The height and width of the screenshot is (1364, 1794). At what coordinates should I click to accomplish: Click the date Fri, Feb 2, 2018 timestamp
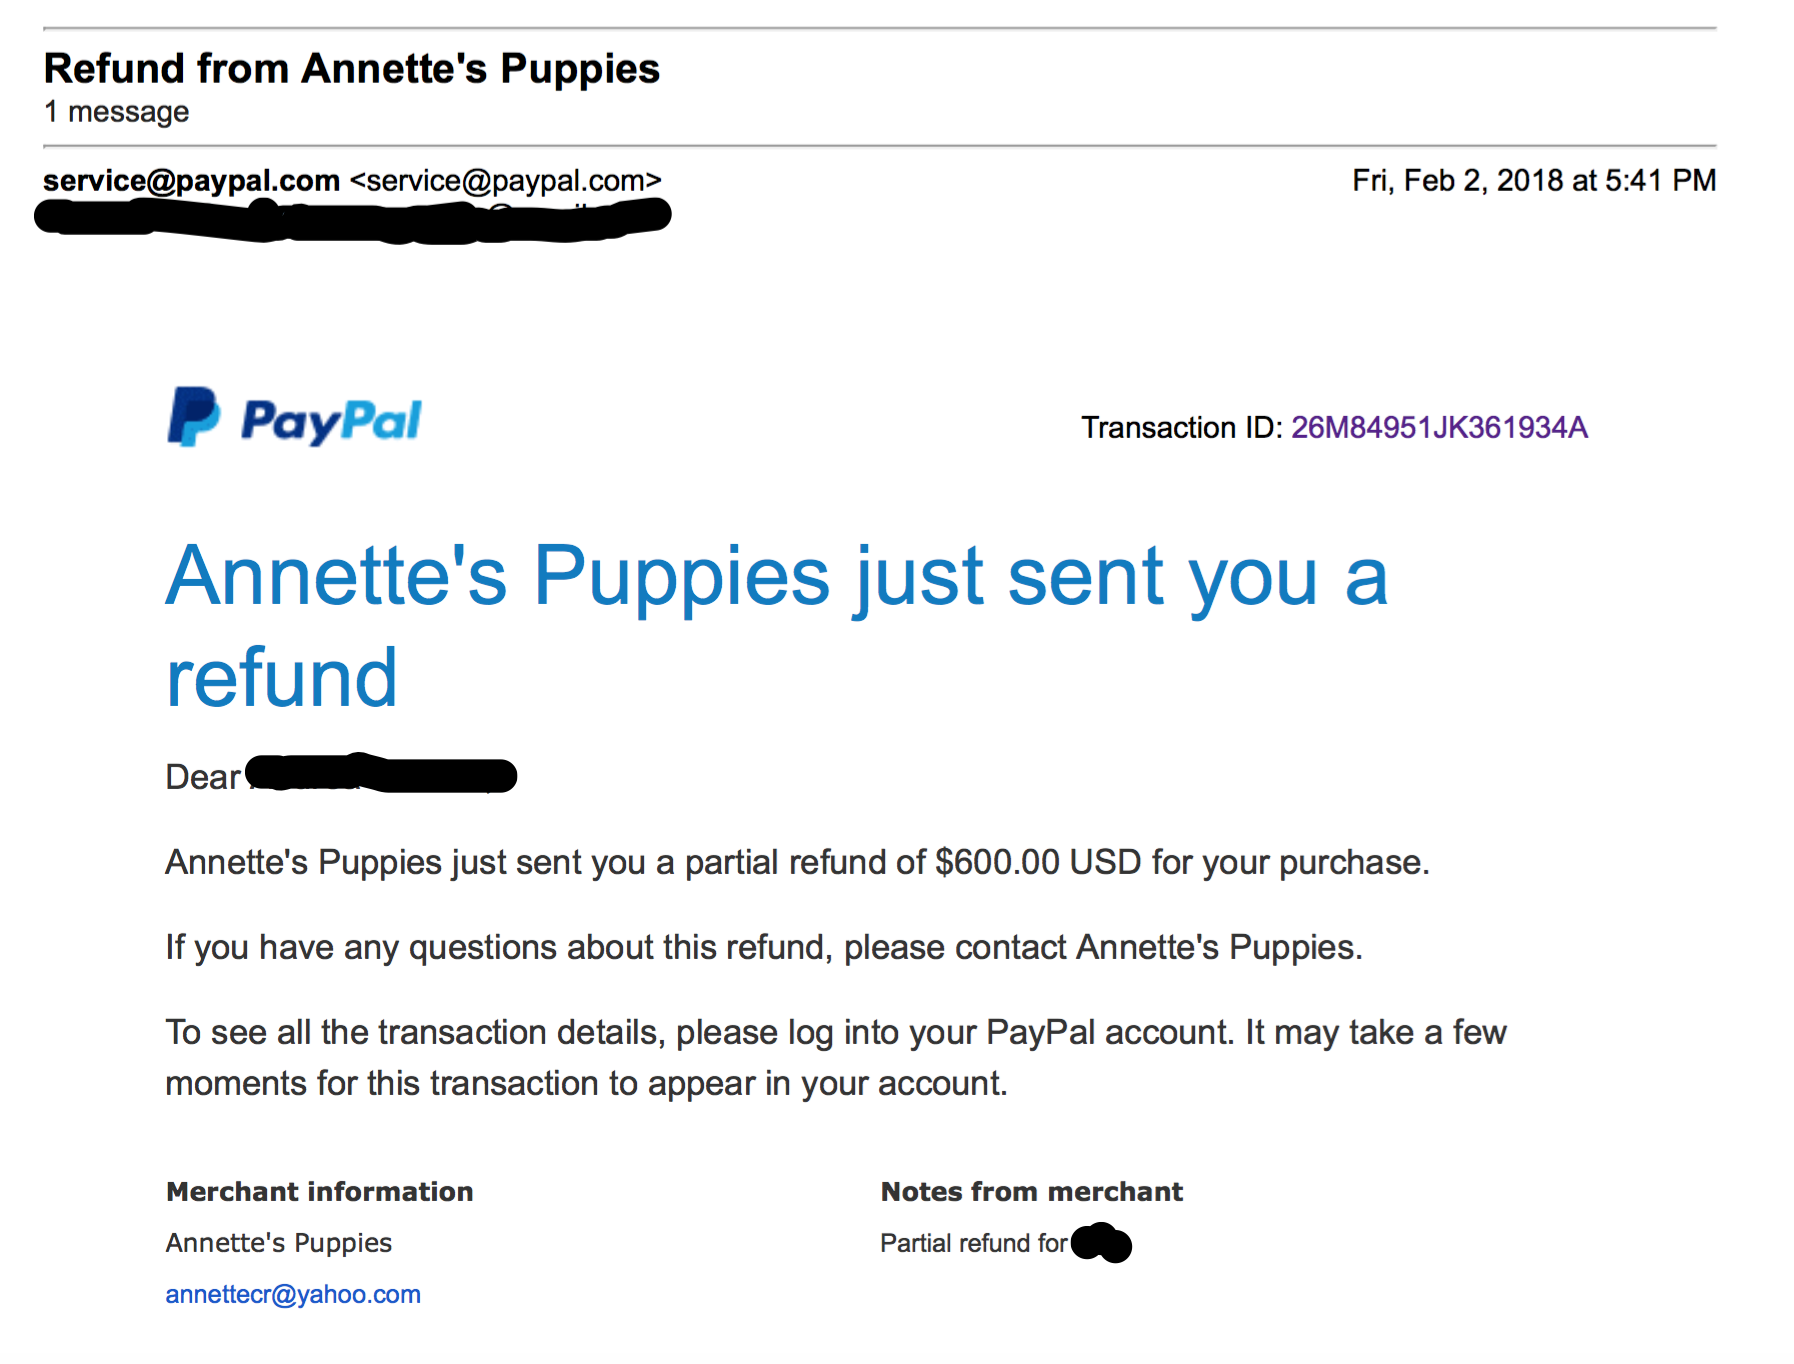pyautogui.click(x=1534, y=181)
